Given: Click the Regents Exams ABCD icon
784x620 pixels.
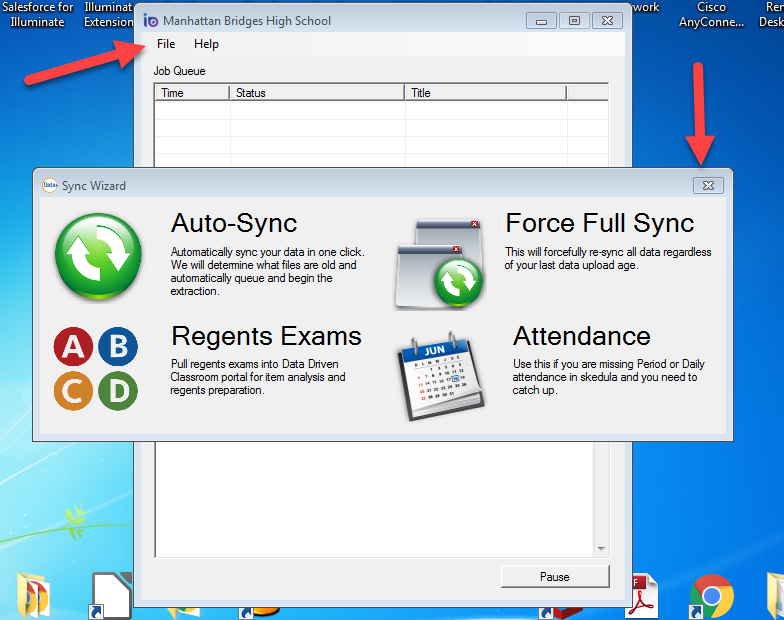Looking at the screenshot, I should point(96,368).
